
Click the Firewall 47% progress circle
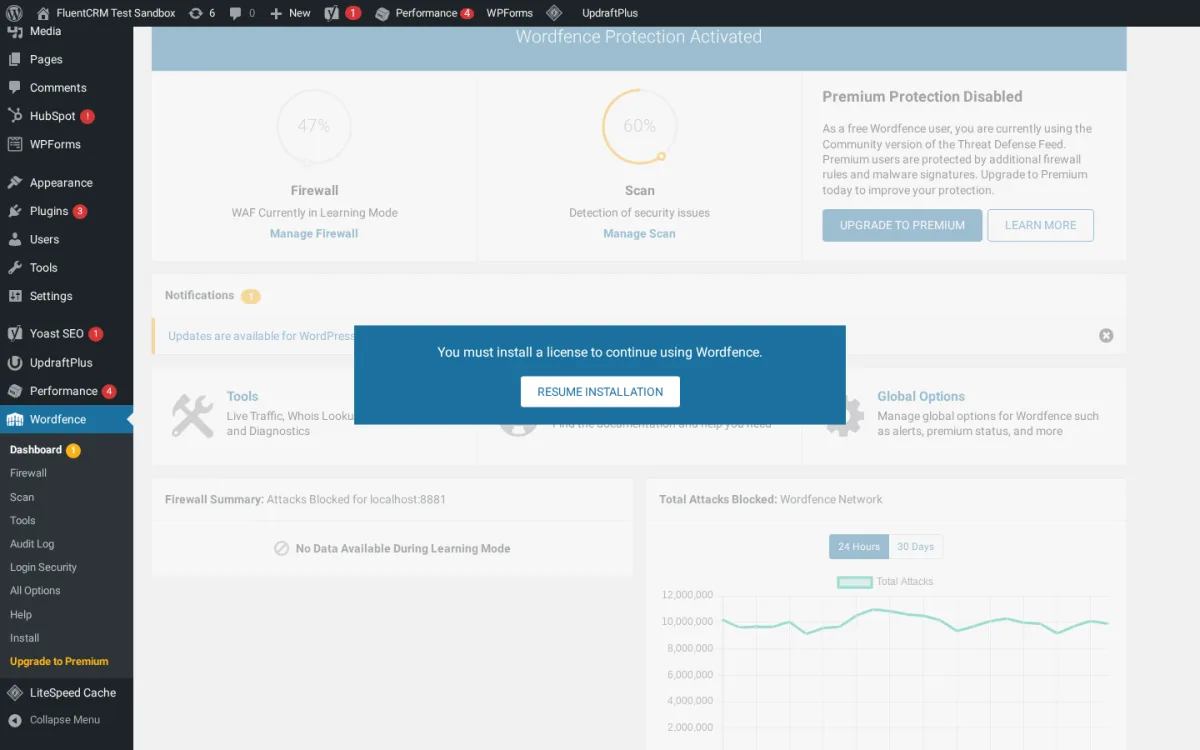[314, 126]
